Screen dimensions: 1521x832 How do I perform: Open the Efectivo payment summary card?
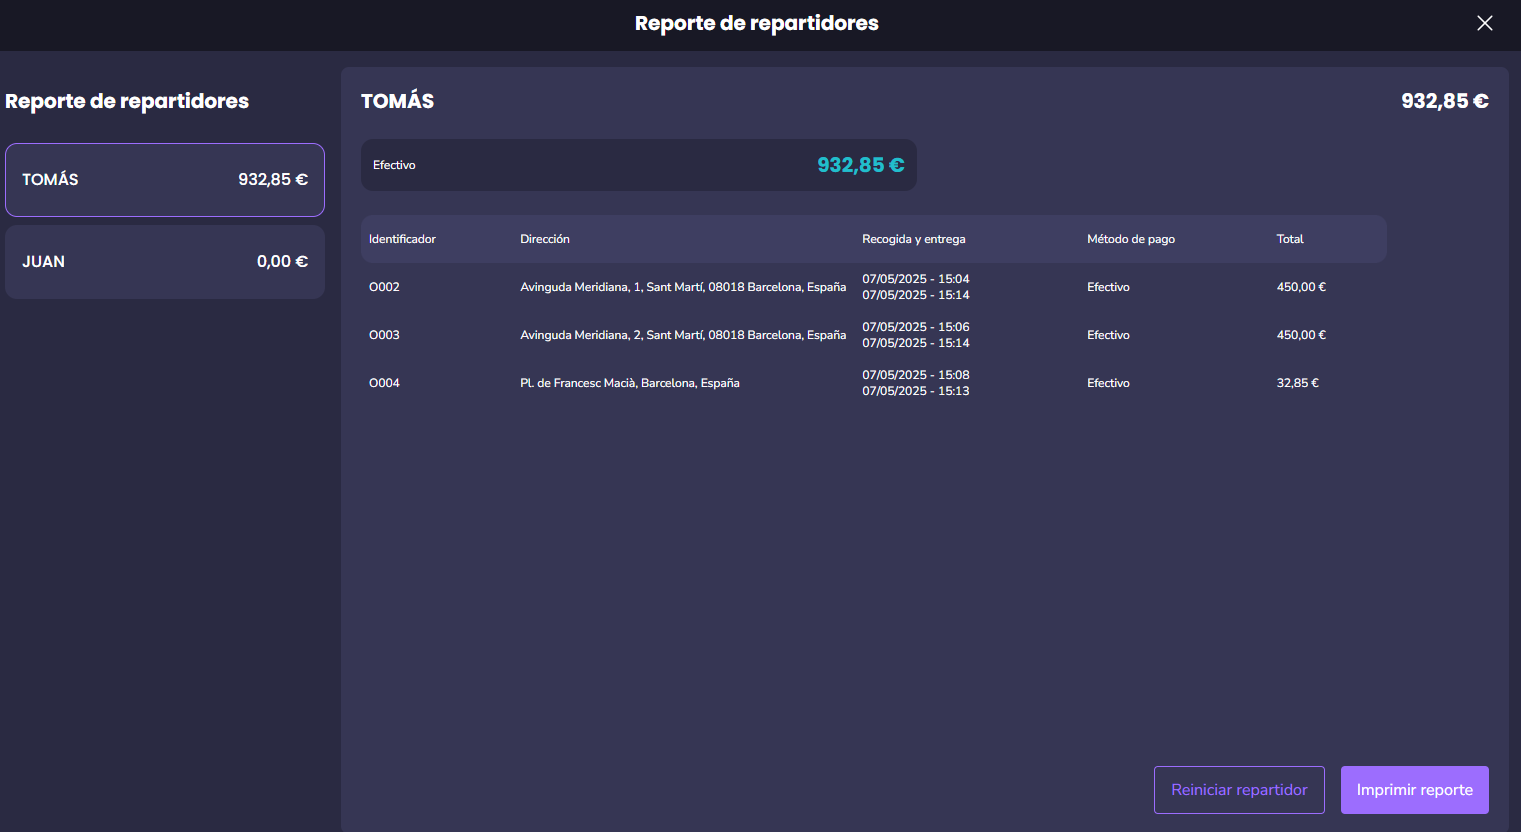[x=638, y=165]
